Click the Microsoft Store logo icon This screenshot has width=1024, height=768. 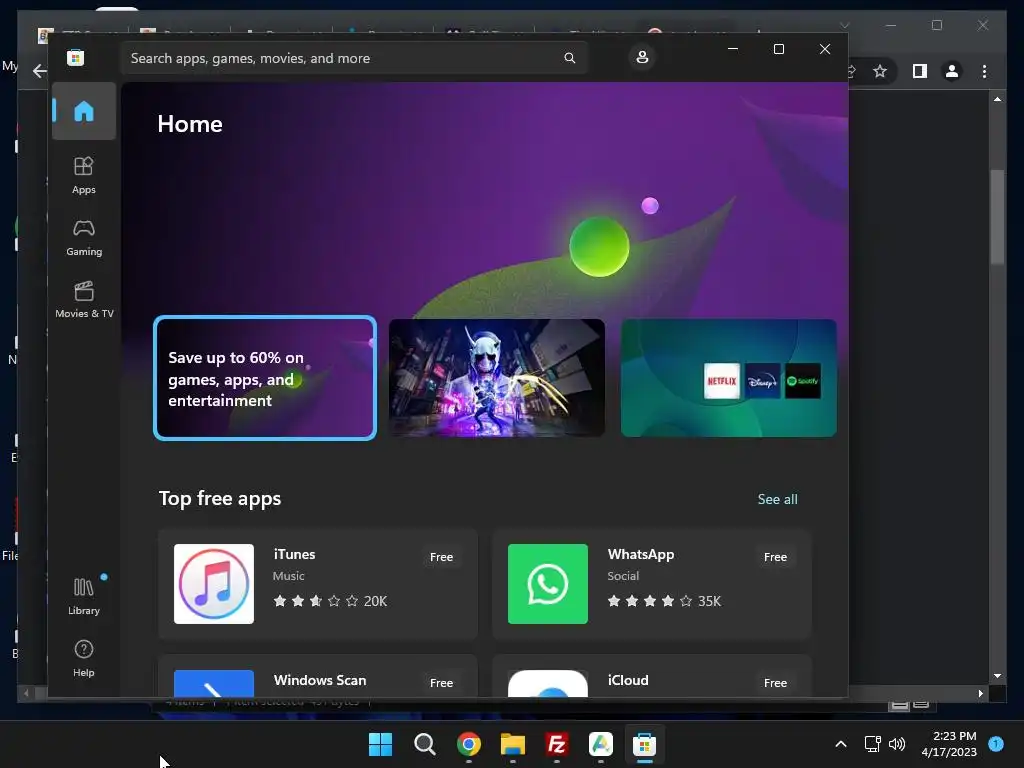pyautogui.click(x=76, y=58)
